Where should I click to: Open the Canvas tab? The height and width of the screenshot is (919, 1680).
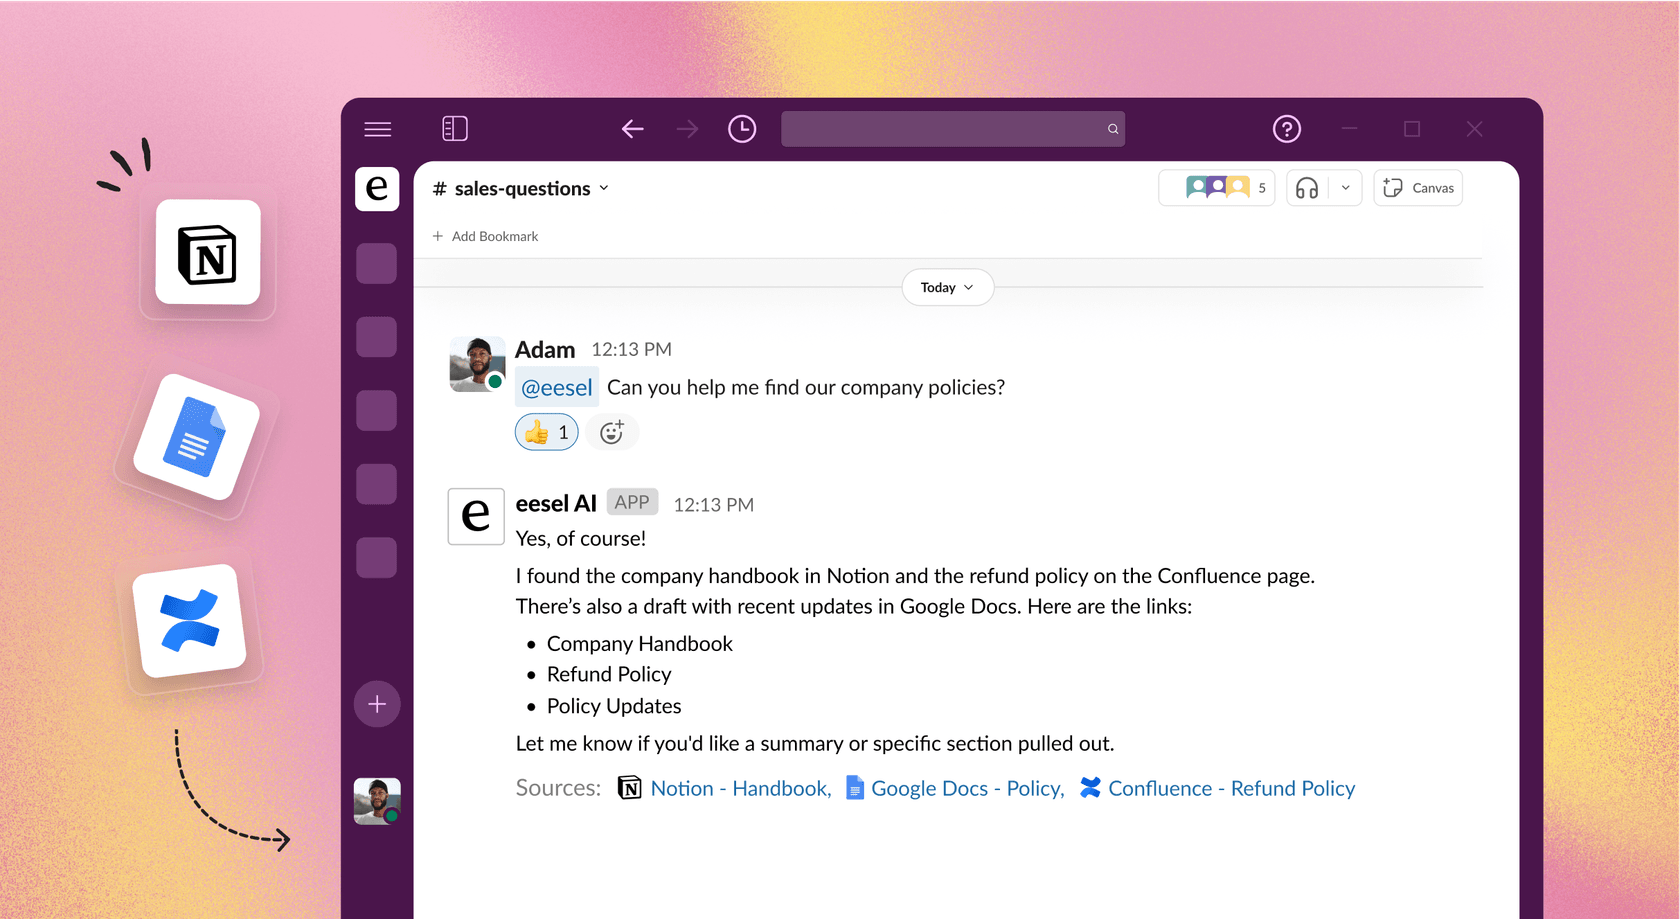1418,188
